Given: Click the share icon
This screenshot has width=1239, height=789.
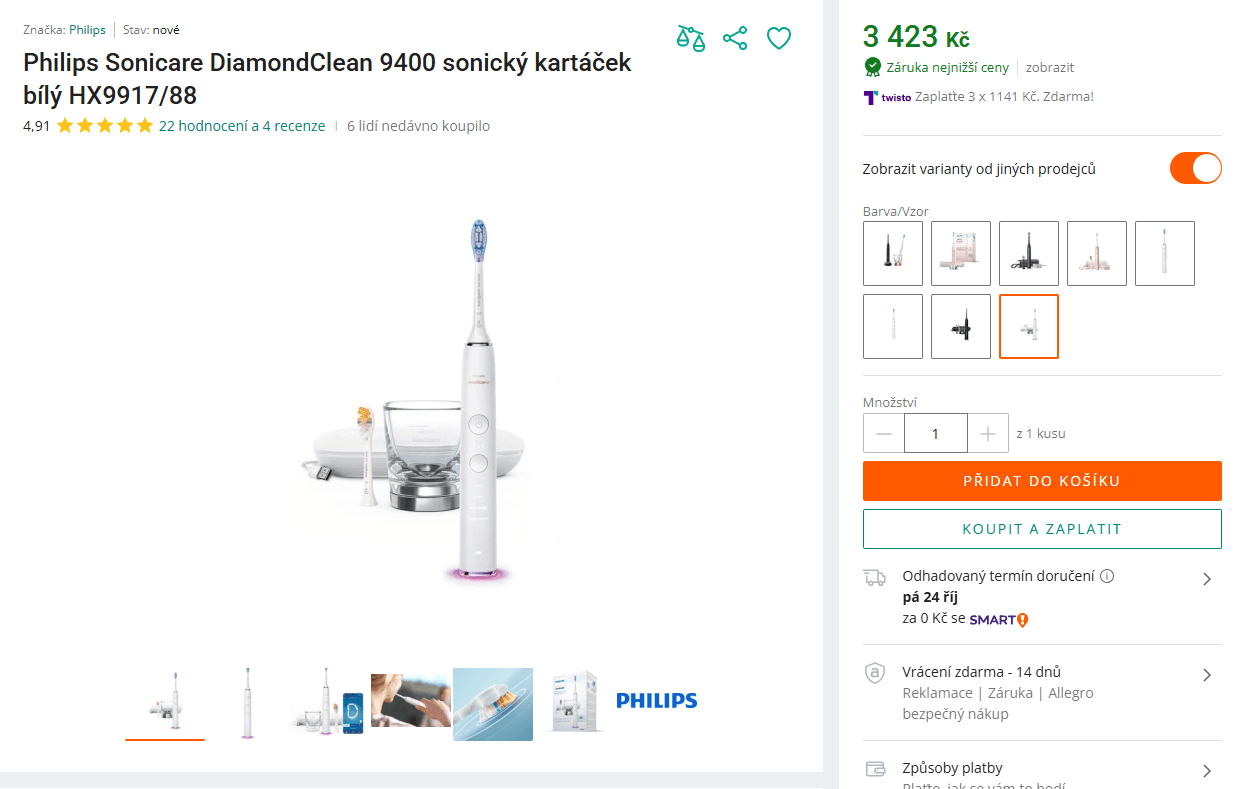Looking at the screenshot, I should coord(735,39).
